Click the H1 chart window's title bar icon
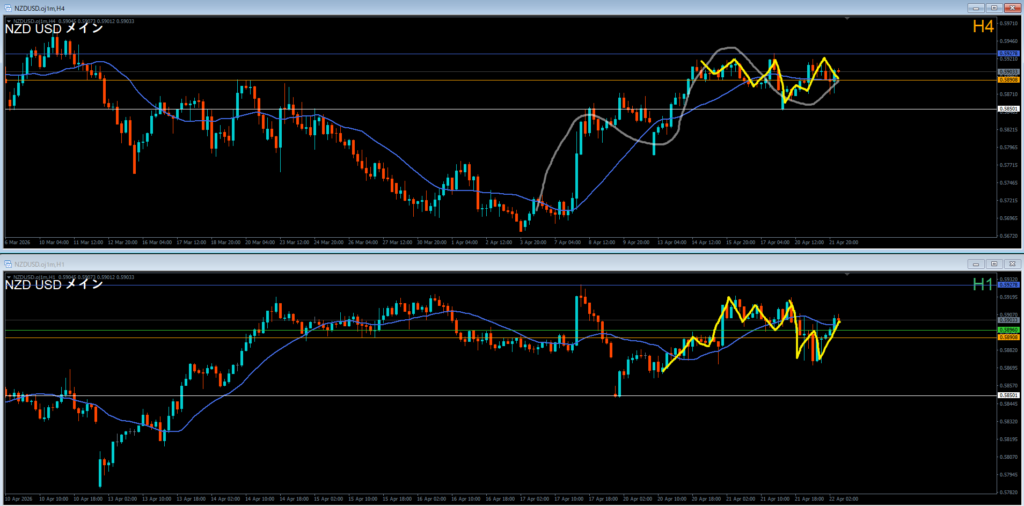 coord(9,263)
